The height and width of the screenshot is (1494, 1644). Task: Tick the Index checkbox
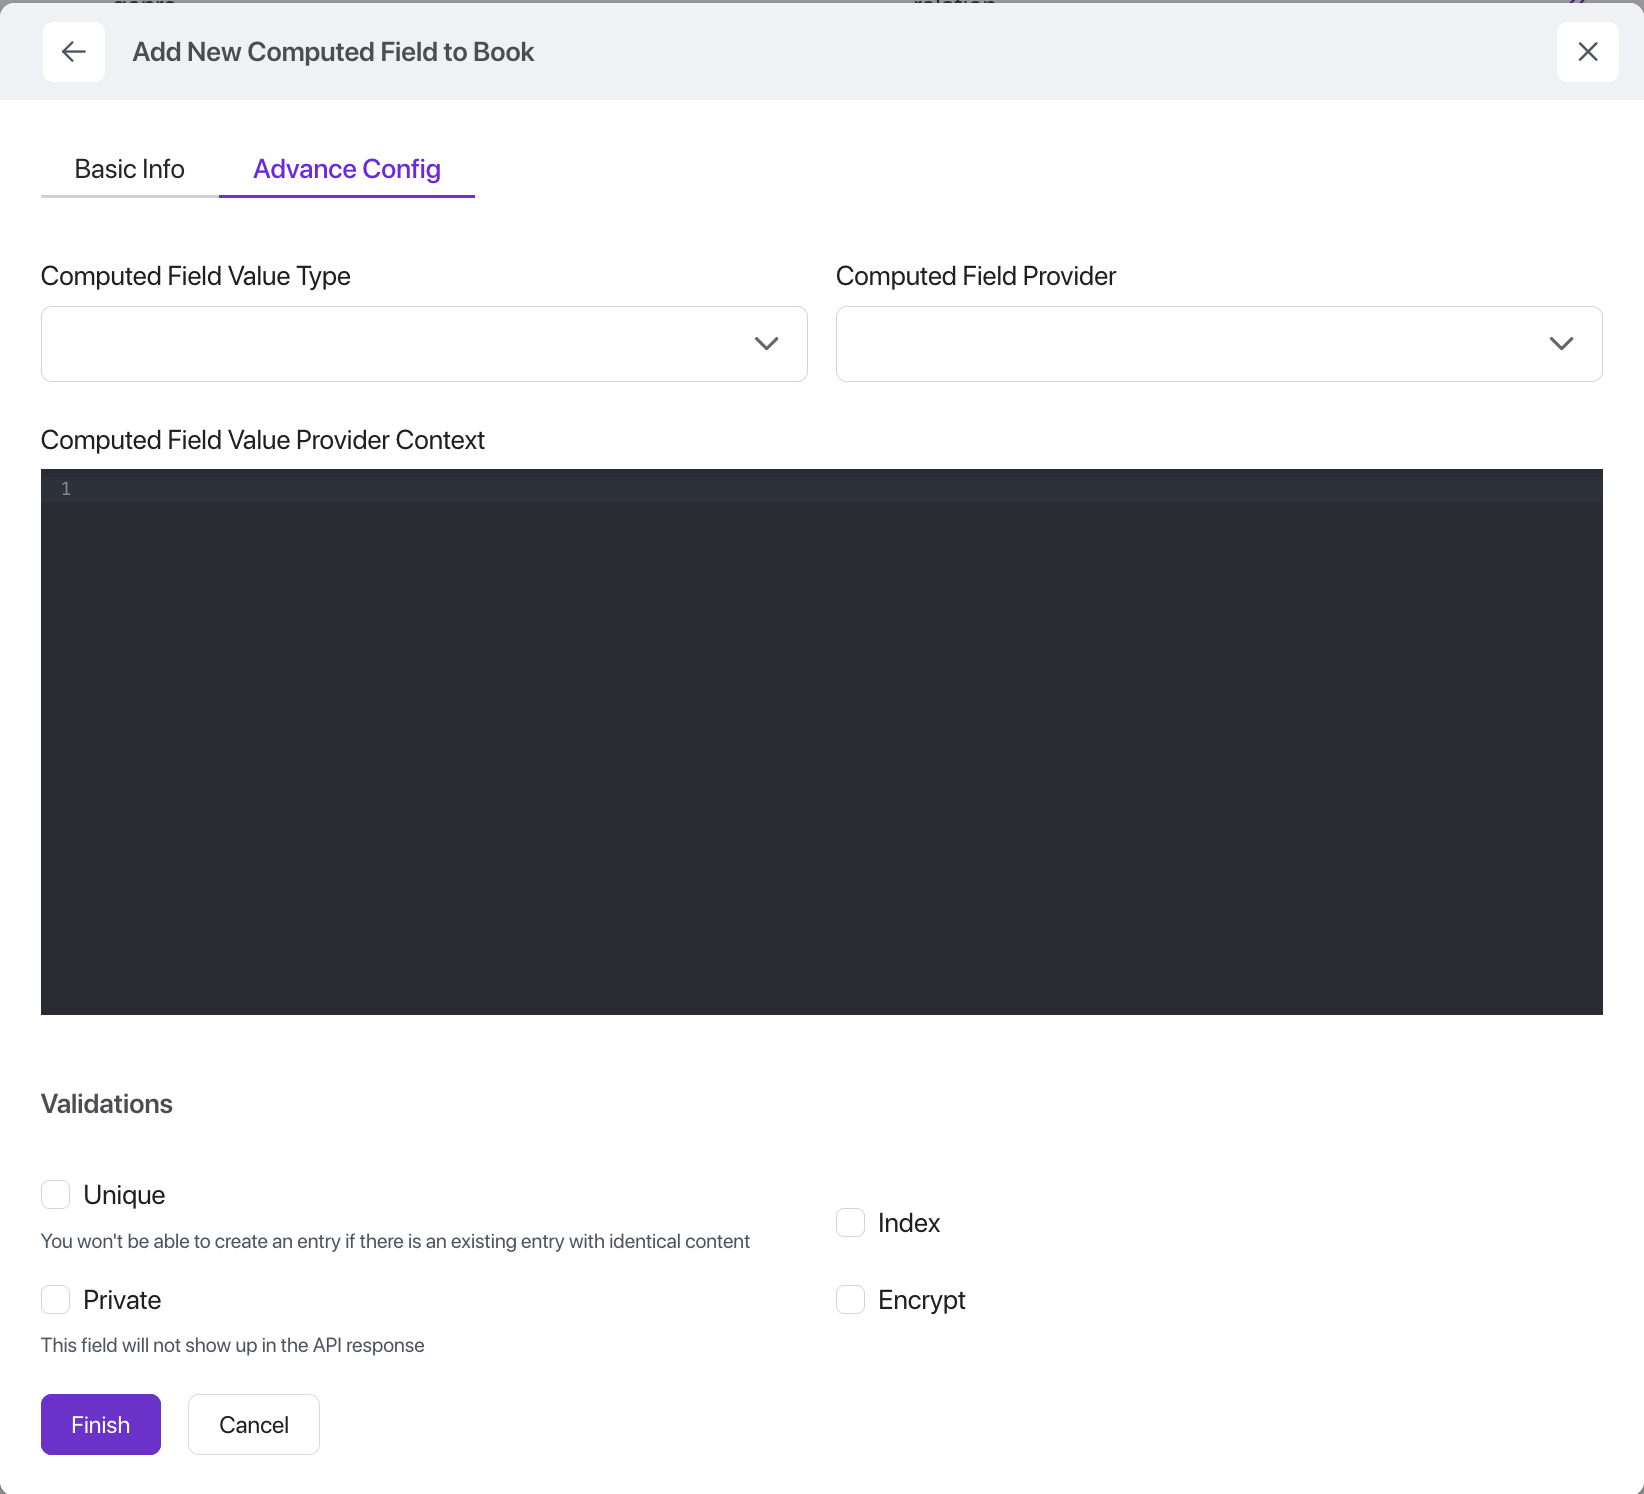pyautogui.click(x=850, y=1223)
